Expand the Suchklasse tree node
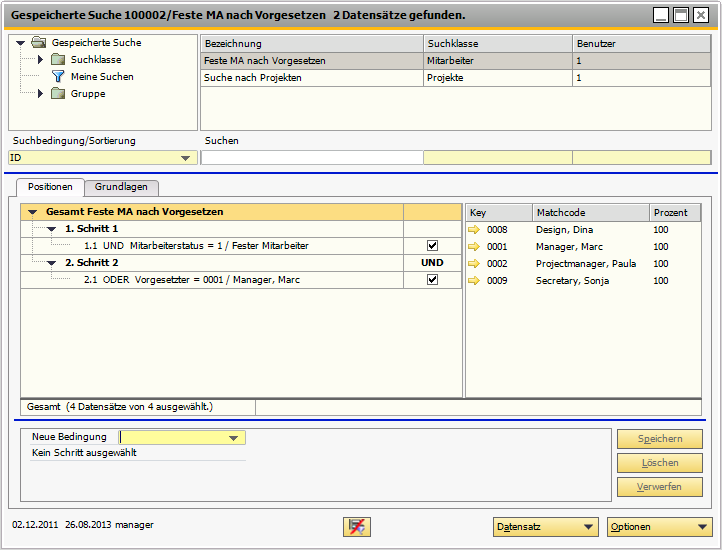The image size is (722, 550). click(41, 60)
